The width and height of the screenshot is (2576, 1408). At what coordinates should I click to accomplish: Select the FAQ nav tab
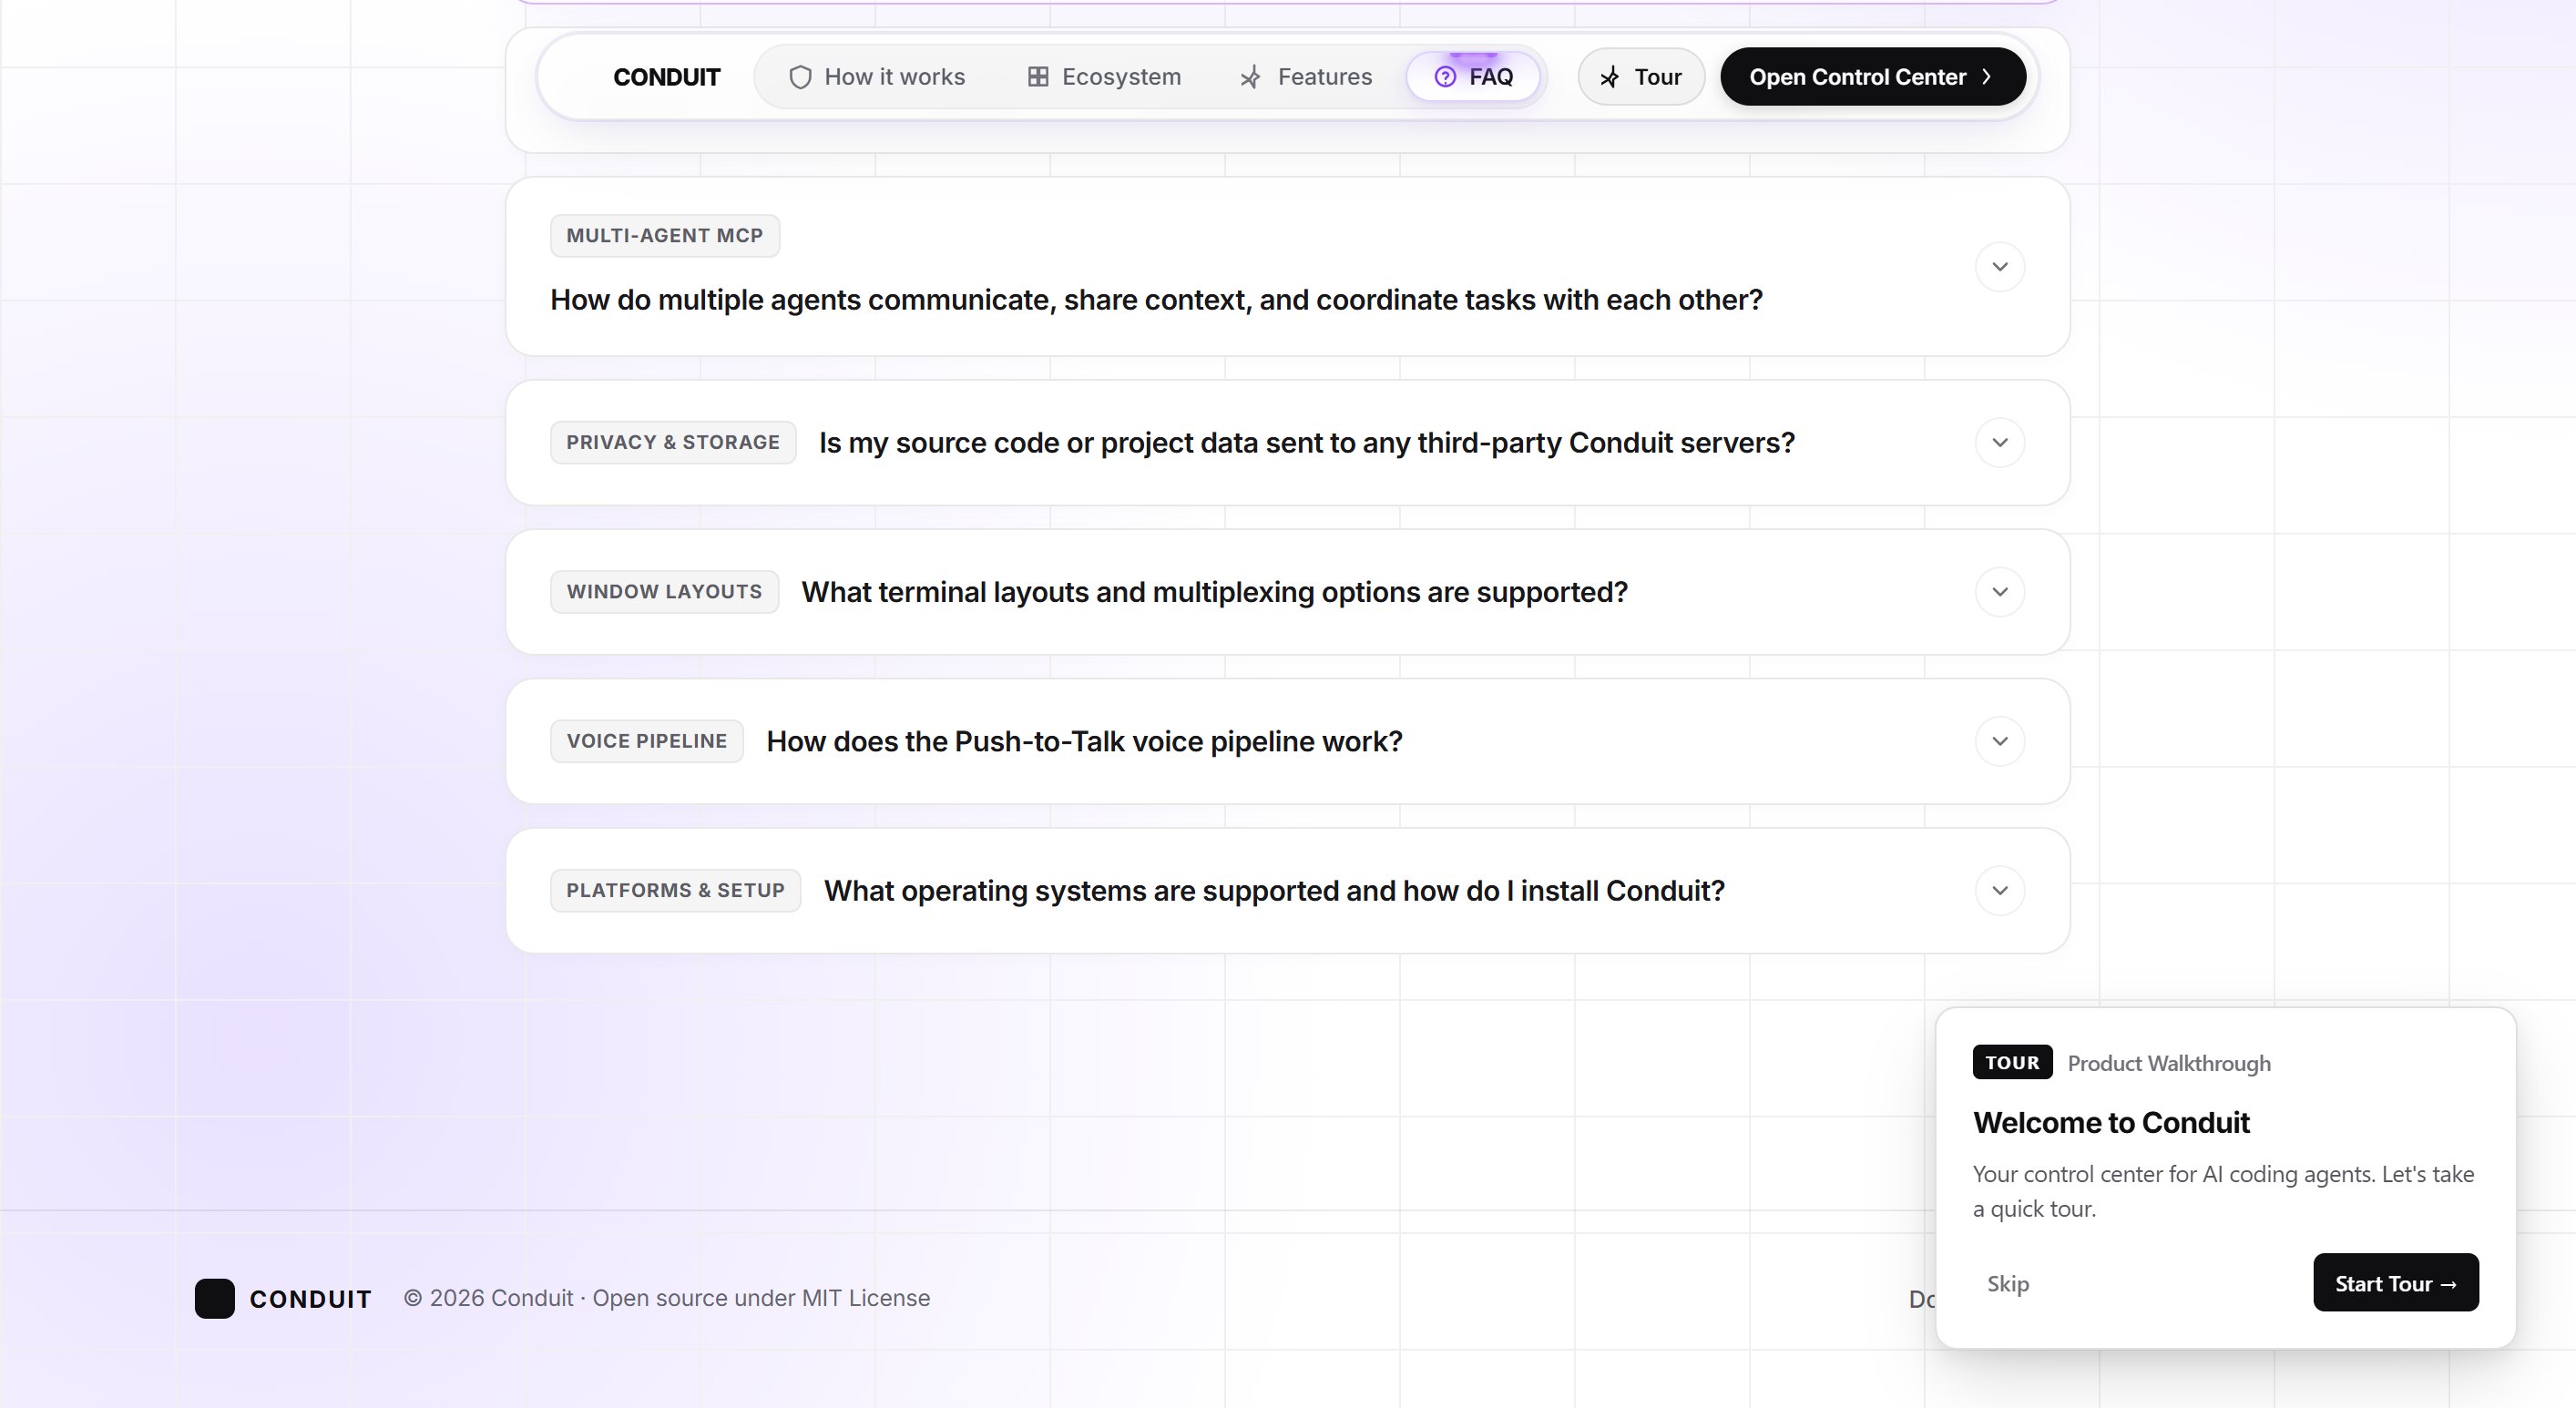(x=1473, y=77)
